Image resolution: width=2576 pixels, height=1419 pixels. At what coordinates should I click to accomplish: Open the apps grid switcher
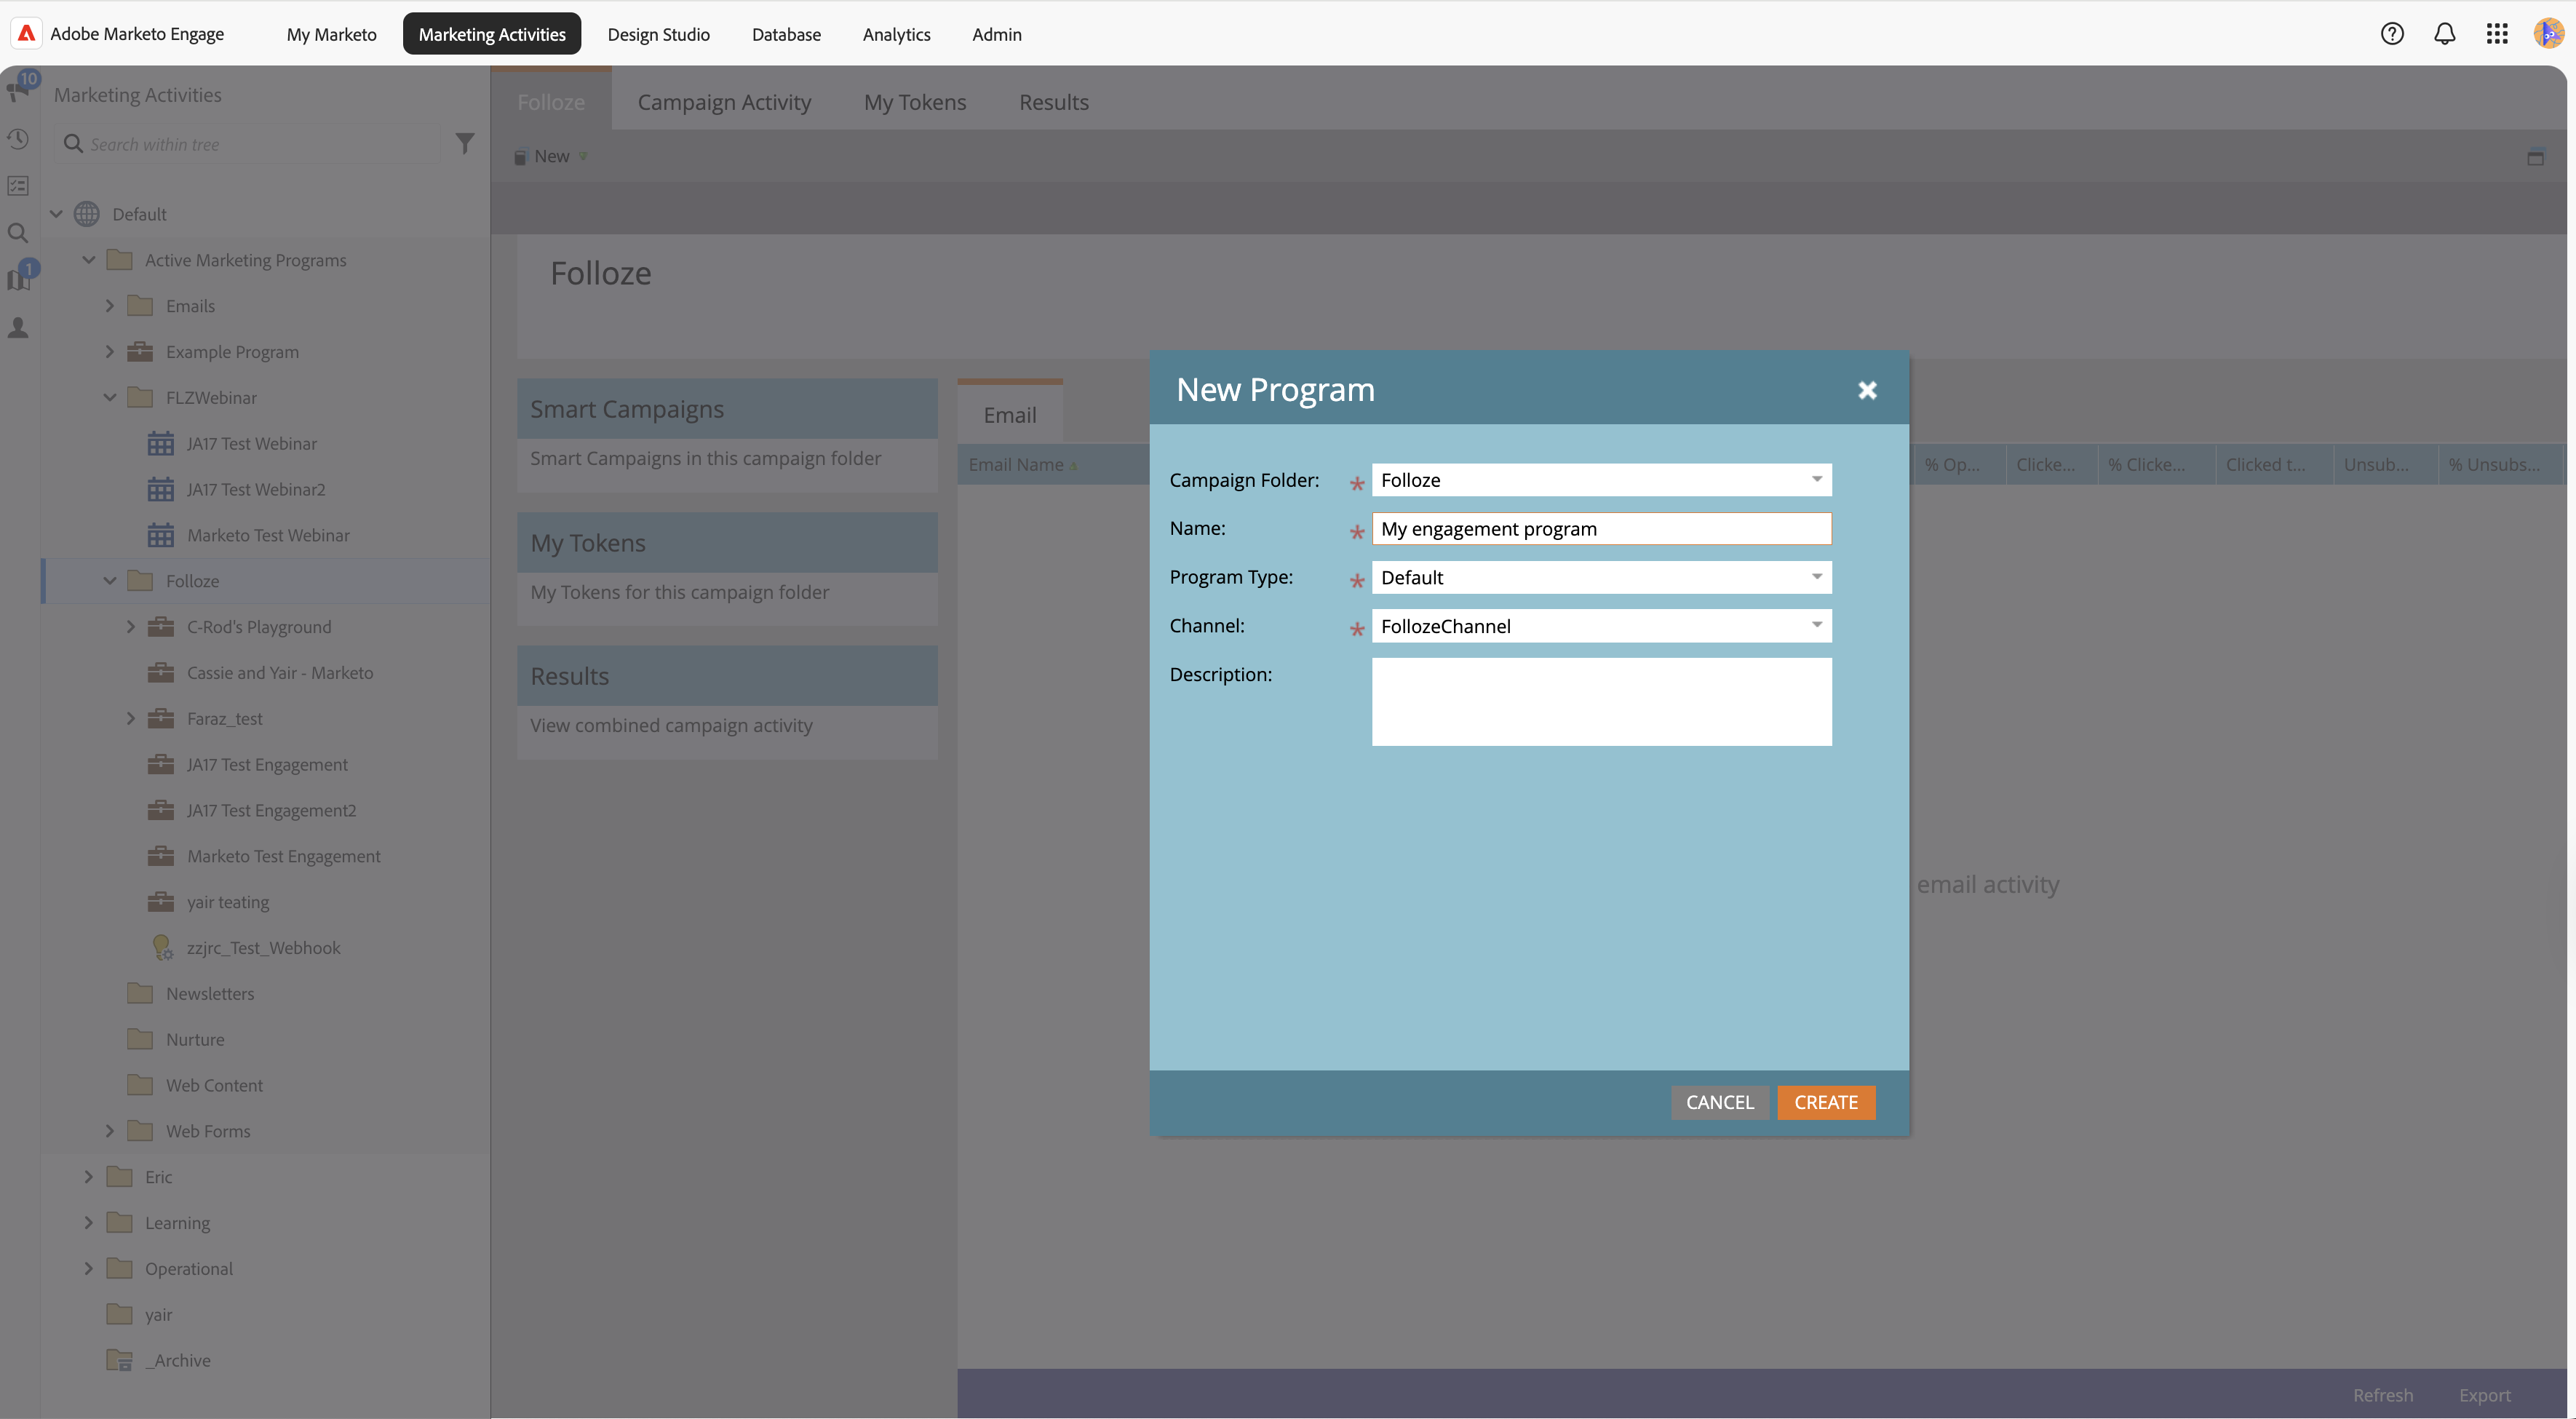pos(2496,34)
